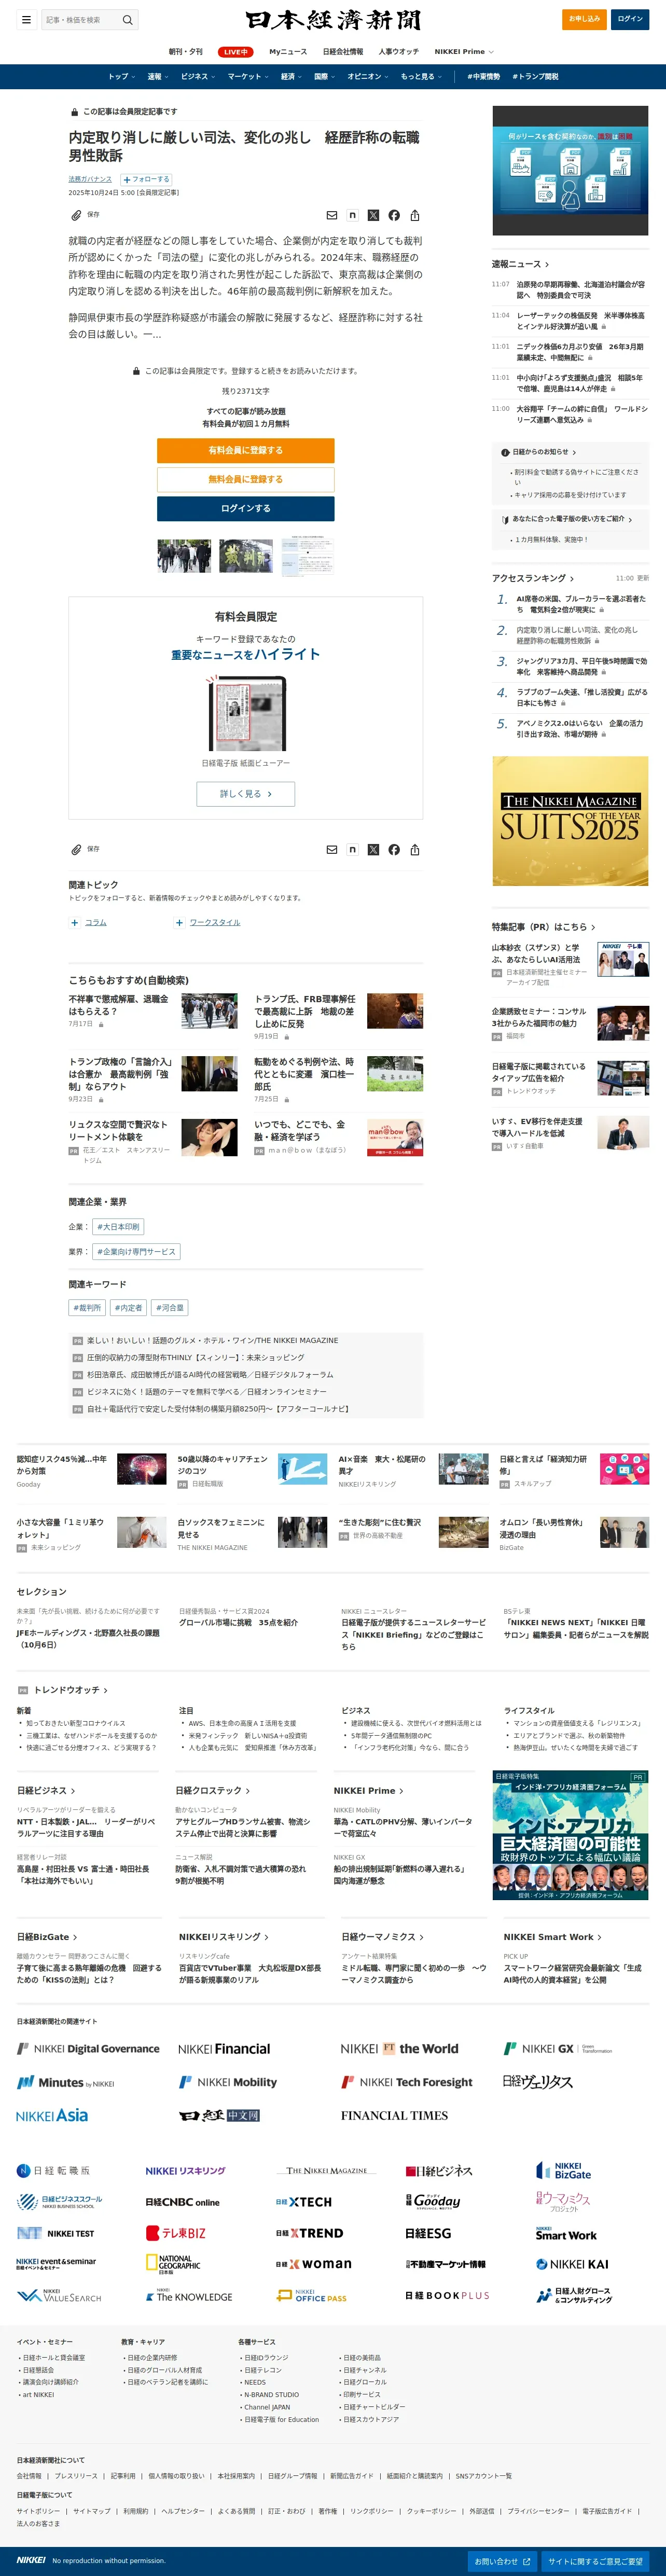The height and width of the screenshot is (2576, 666).
Task: Click 無料会員に登録する button
Action: point(246,480)
